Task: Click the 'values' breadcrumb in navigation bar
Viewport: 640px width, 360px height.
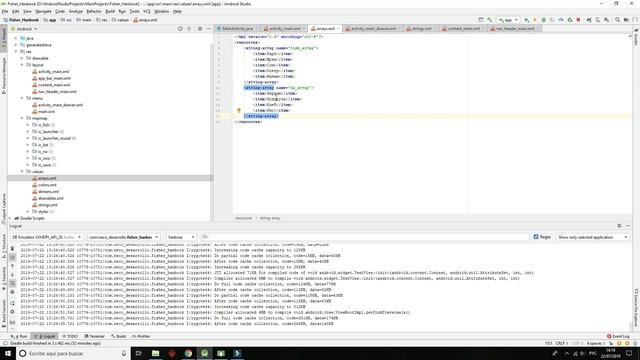Action: pos(120,20)
